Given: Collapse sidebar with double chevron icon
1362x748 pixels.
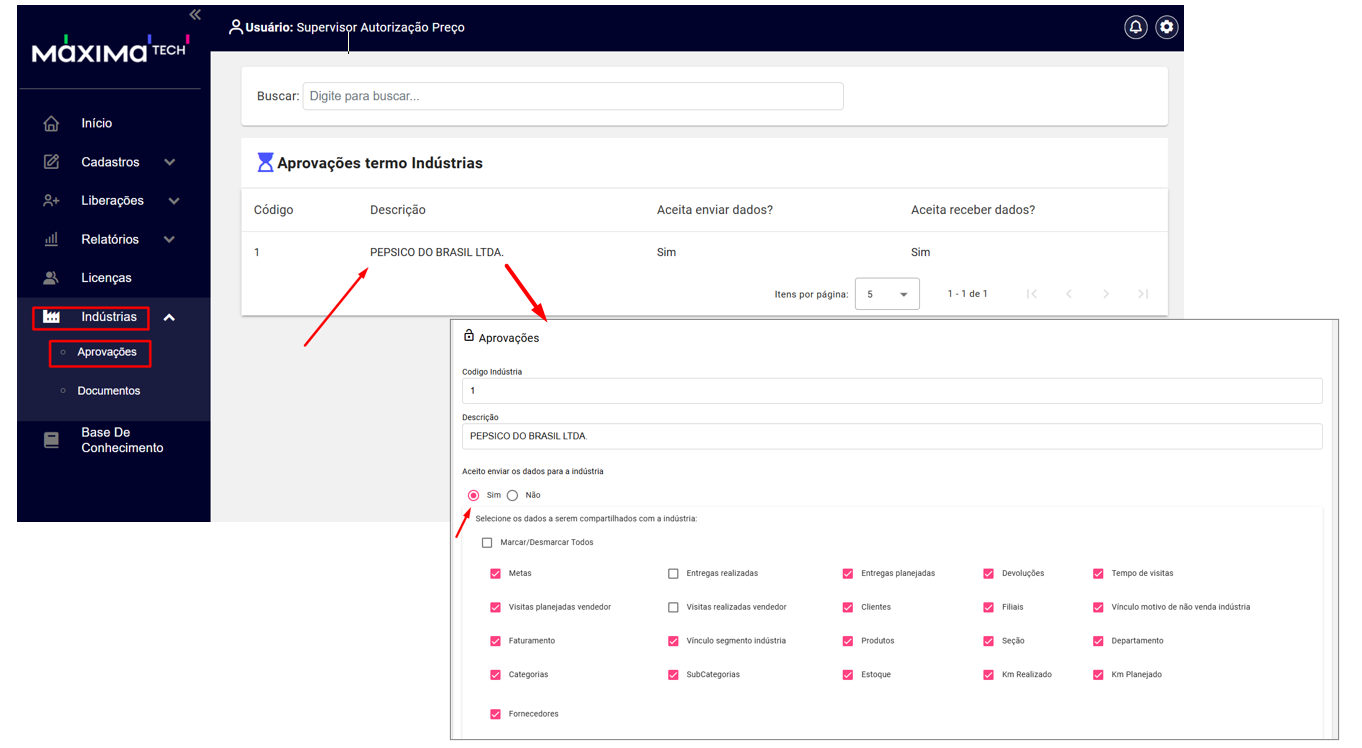Looking at the screenshot, I should point(195,15).
